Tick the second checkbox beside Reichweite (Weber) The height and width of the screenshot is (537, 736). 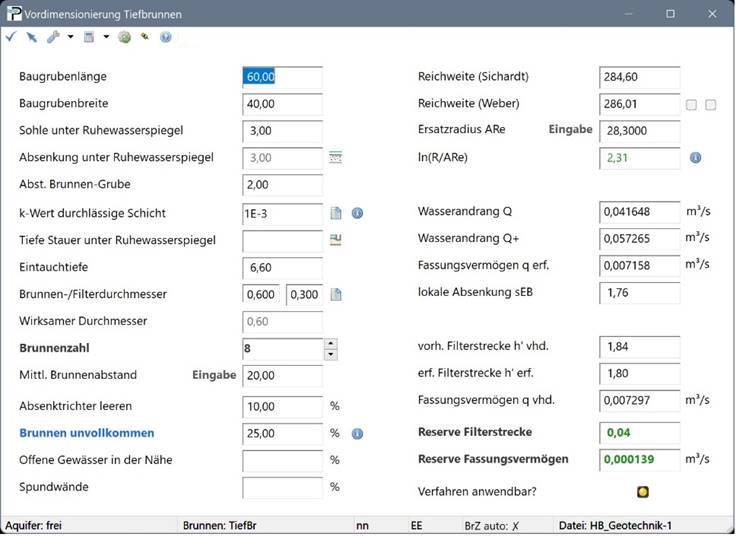point(710,105)
